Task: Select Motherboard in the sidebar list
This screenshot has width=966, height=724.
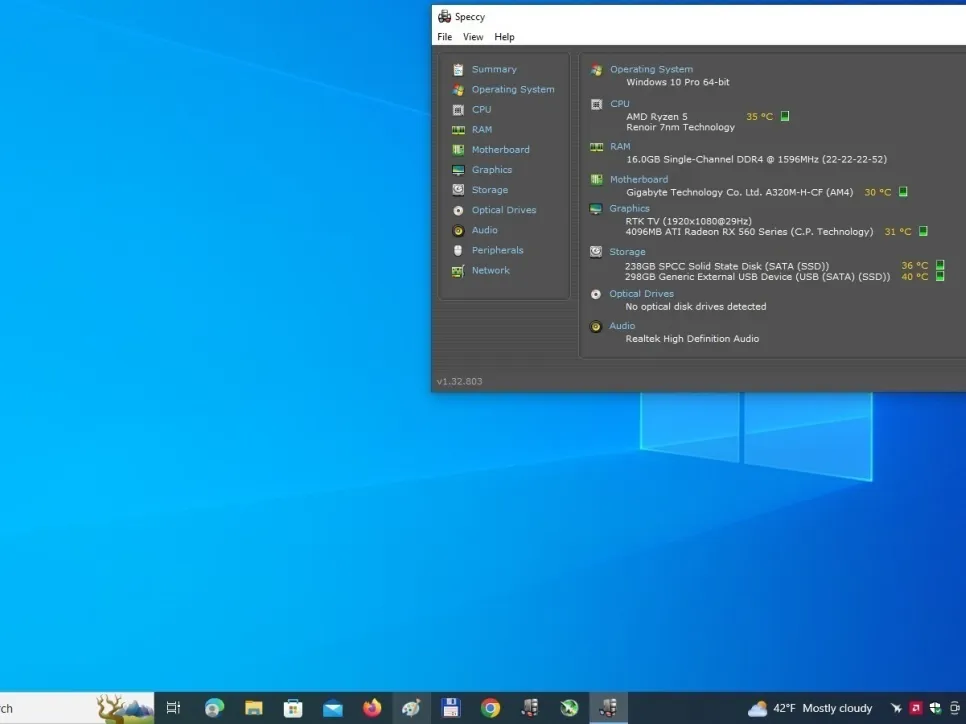Action: point(500,150)
